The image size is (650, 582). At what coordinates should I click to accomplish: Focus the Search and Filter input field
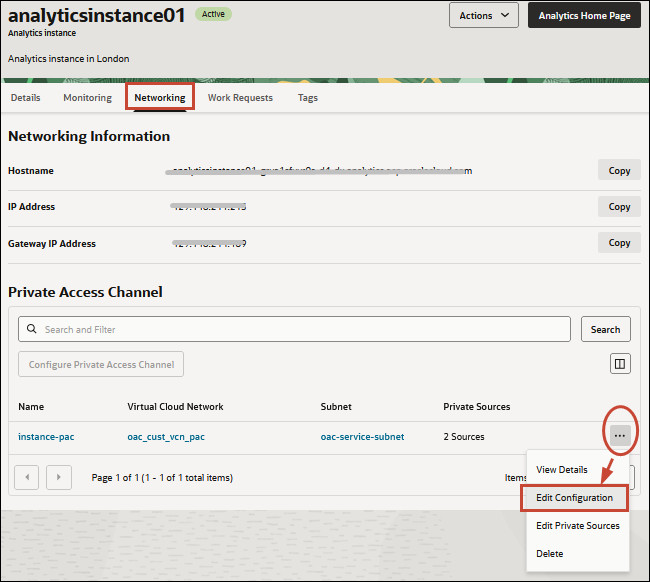click(300, 329)
